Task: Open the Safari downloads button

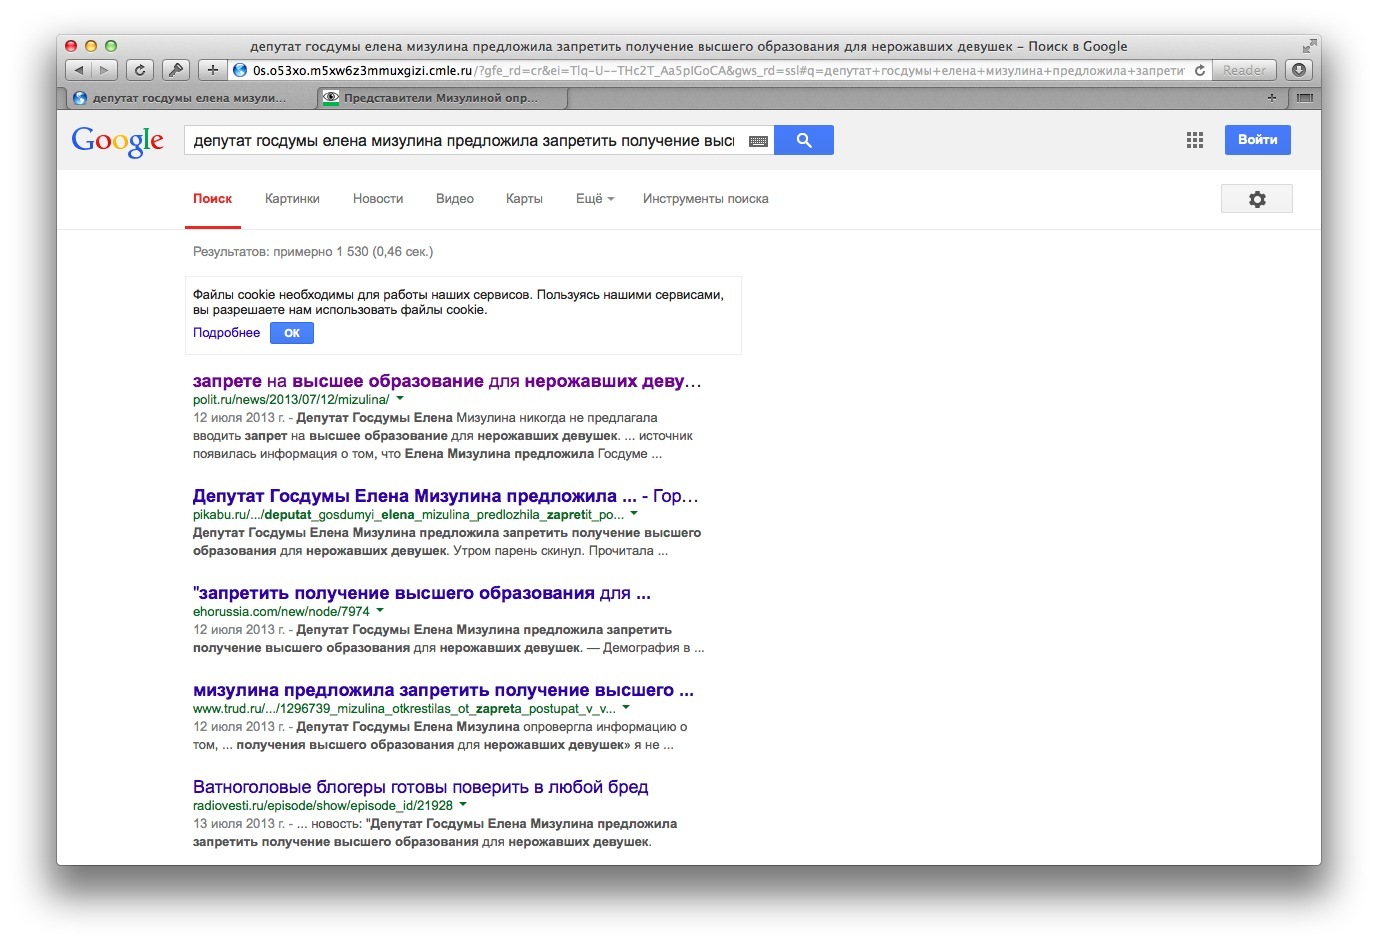Action: click(x=1298, y=70)
